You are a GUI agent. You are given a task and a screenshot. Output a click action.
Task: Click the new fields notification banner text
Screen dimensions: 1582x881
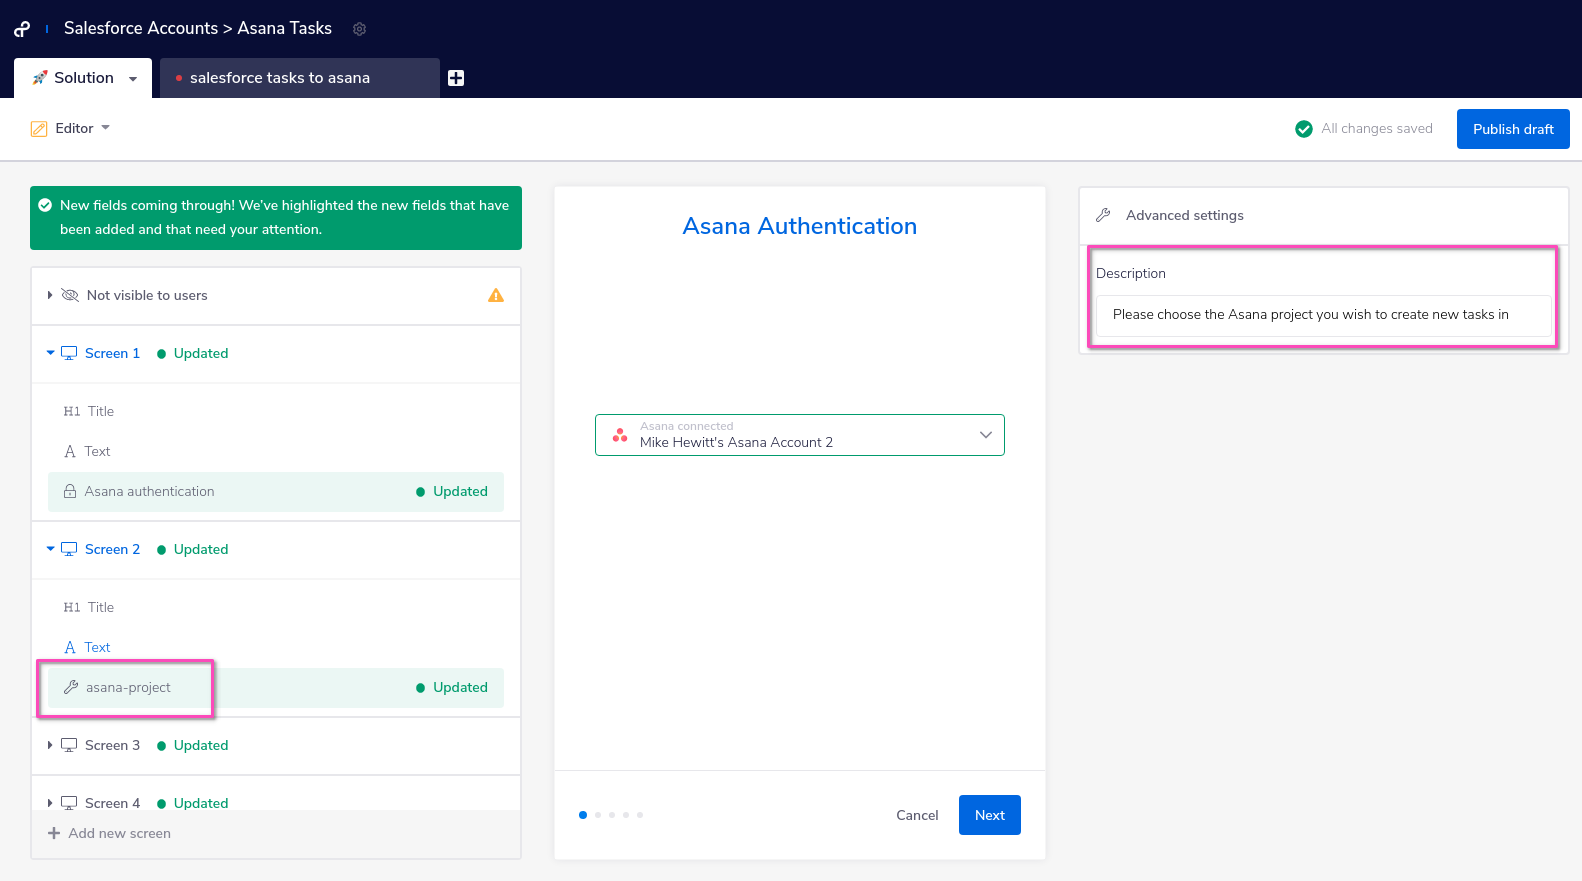click(284, 217)
